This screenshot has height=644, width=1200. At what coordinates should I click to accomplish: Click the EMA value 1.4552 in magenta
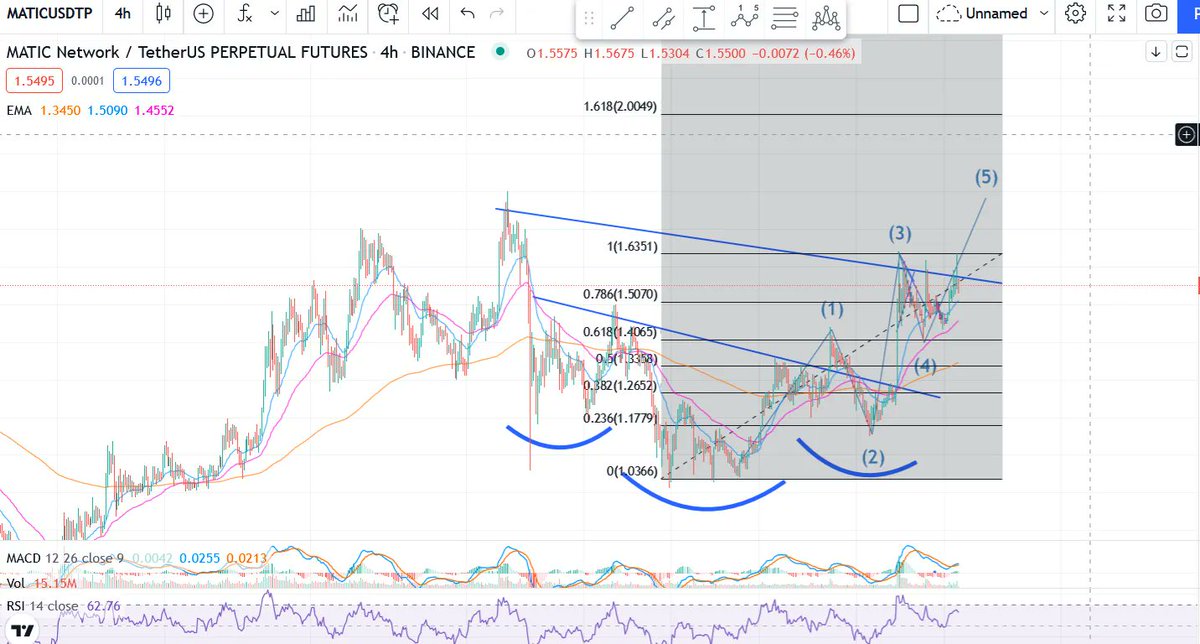pos(155,112)
